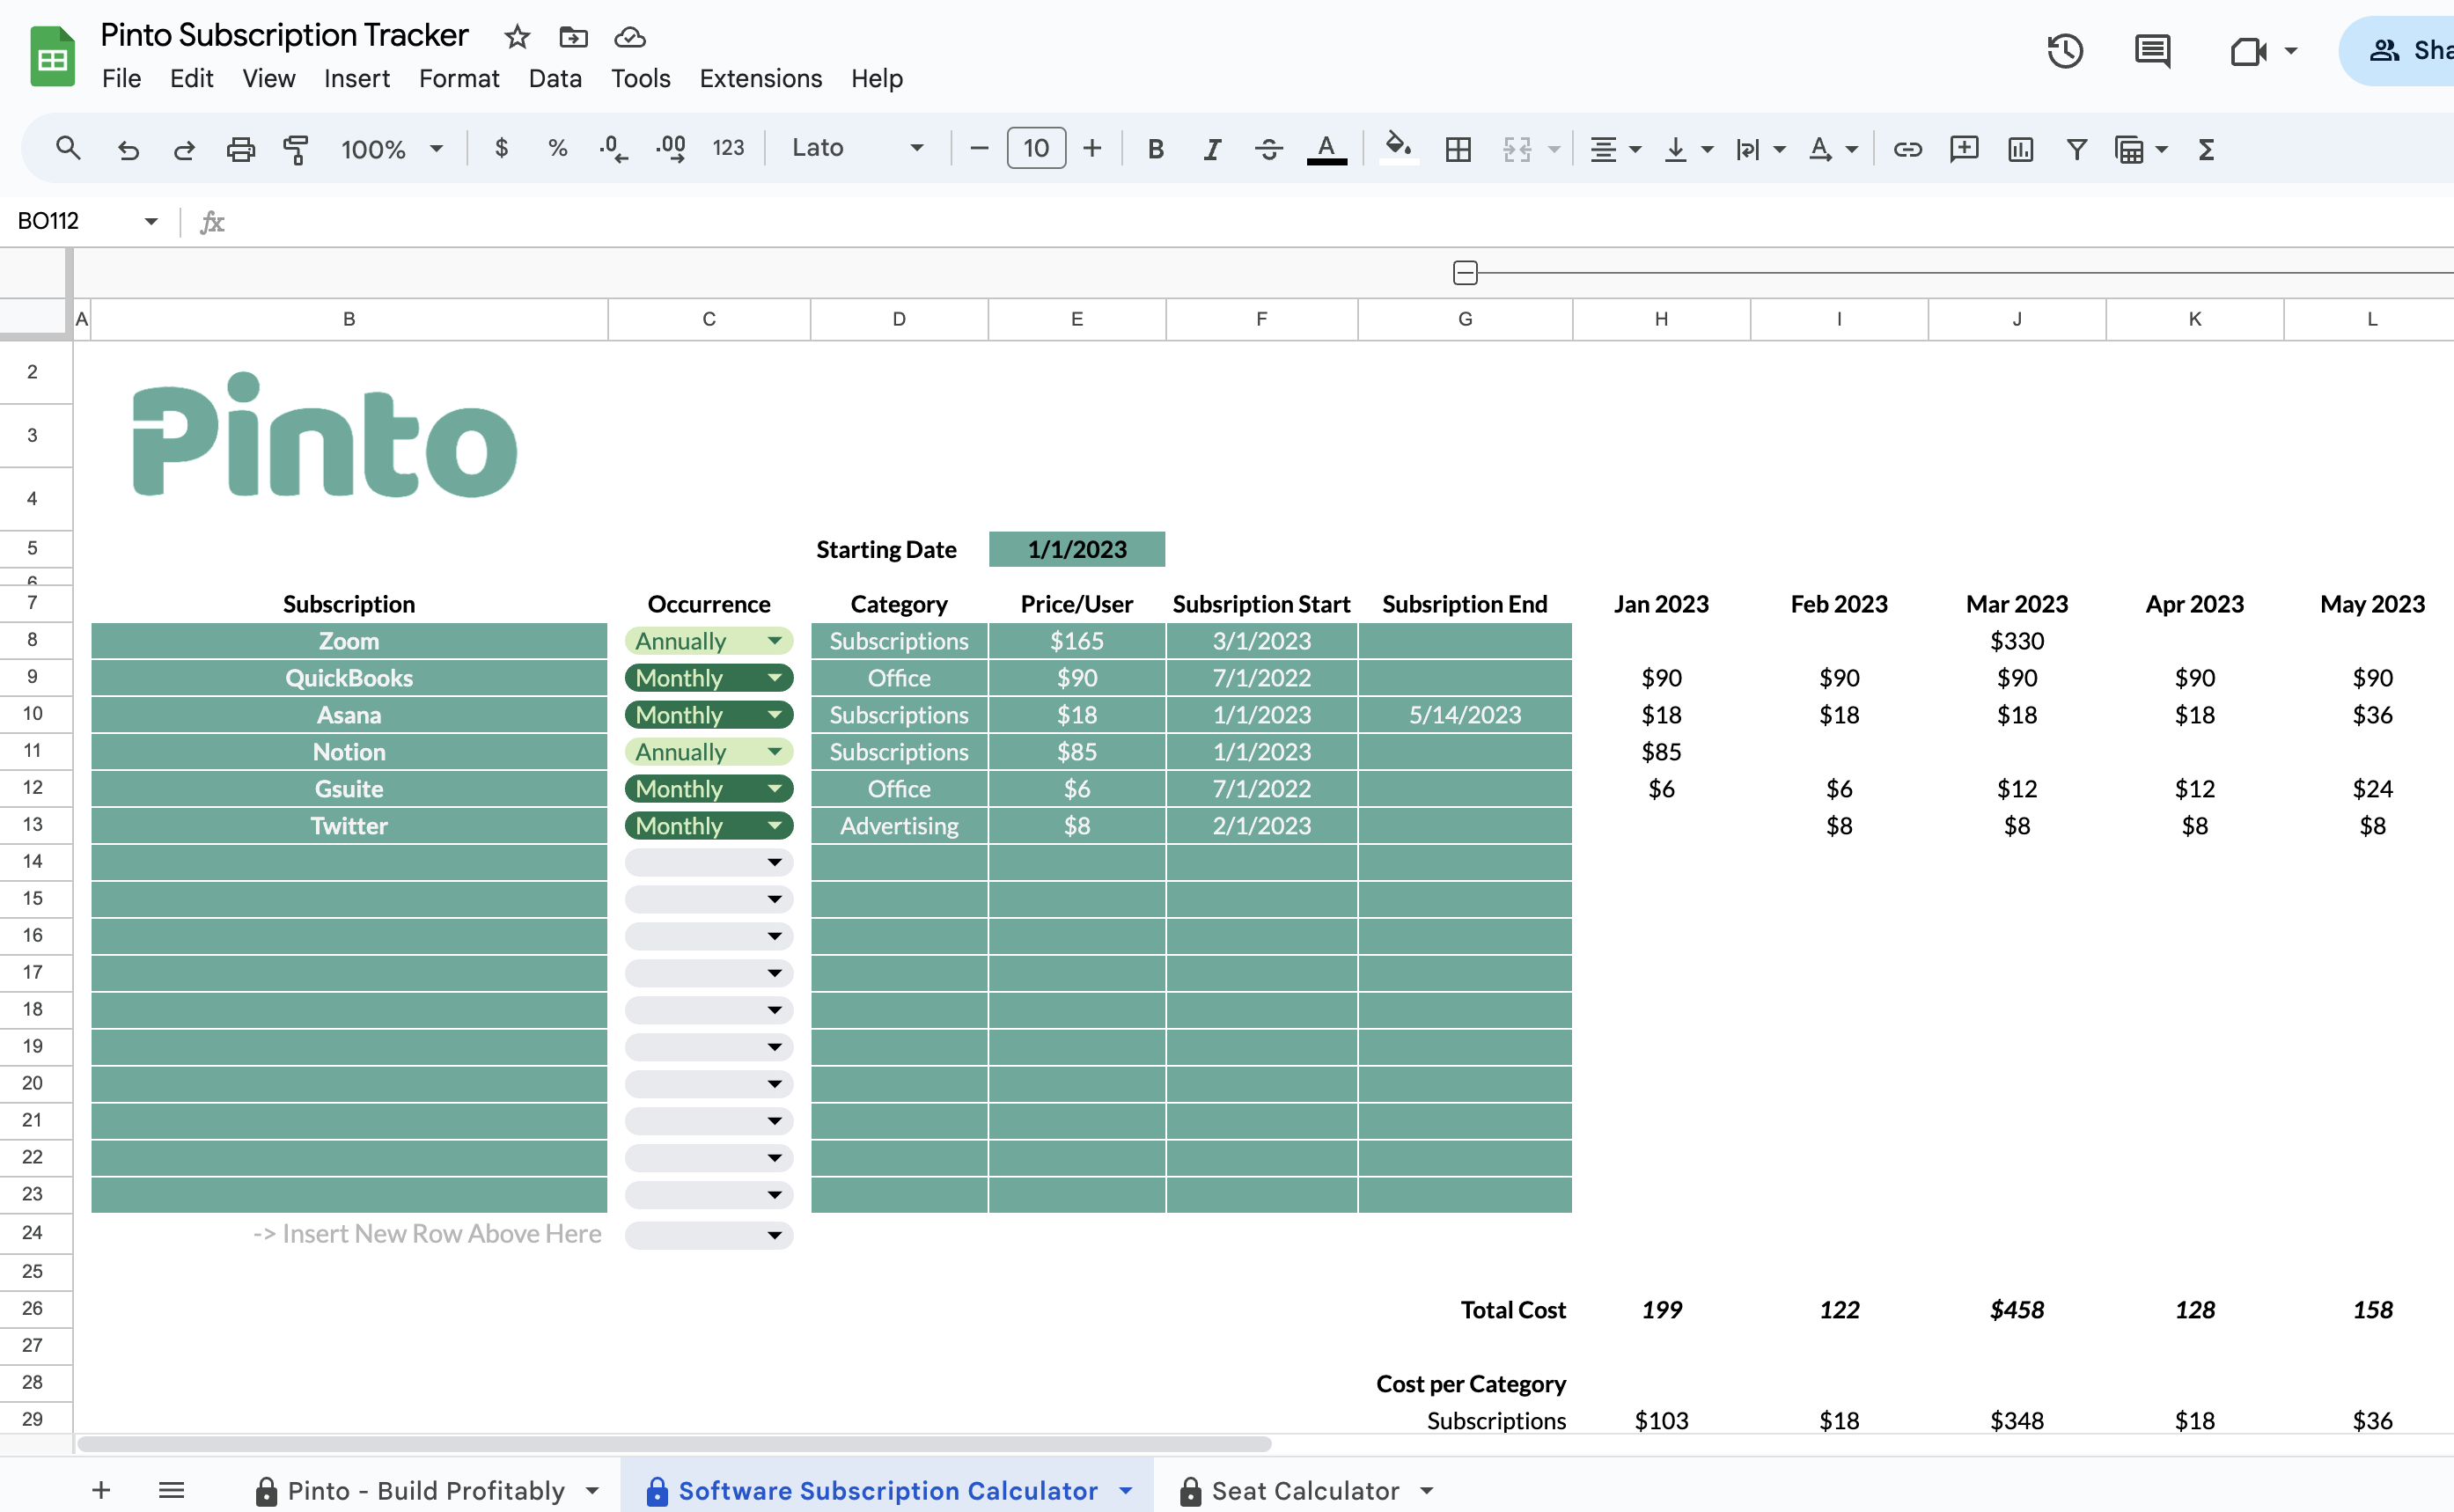Select column B header
The height and width of the screenshot is (1512, 2454).
[x=349, y=319]
